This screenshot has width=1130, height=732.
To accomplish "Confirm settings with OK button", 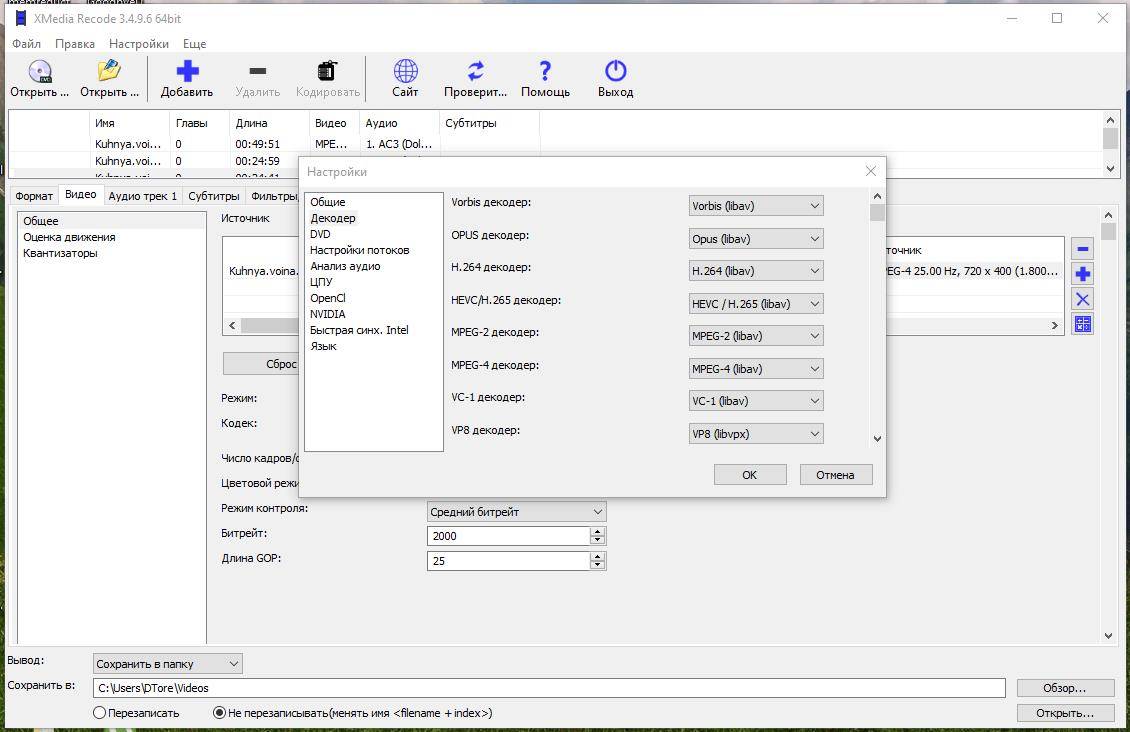I will (749, 475).
